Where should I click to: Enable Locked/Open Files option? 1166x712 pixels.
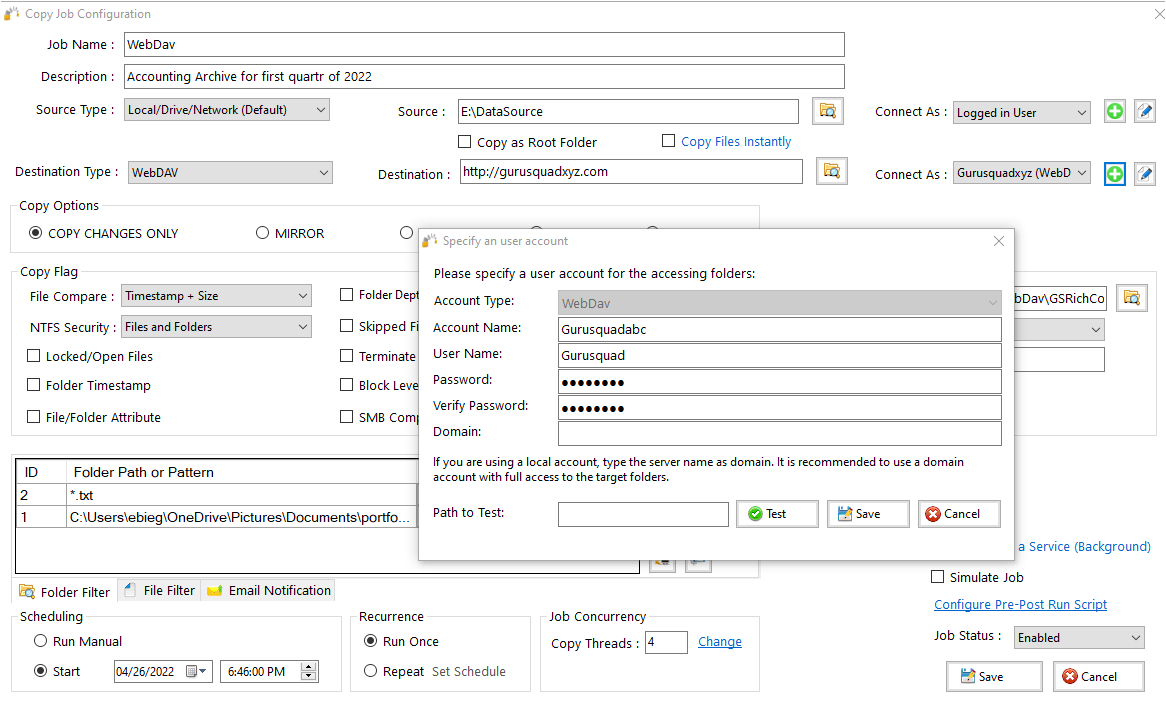click(x=33, y=356)
